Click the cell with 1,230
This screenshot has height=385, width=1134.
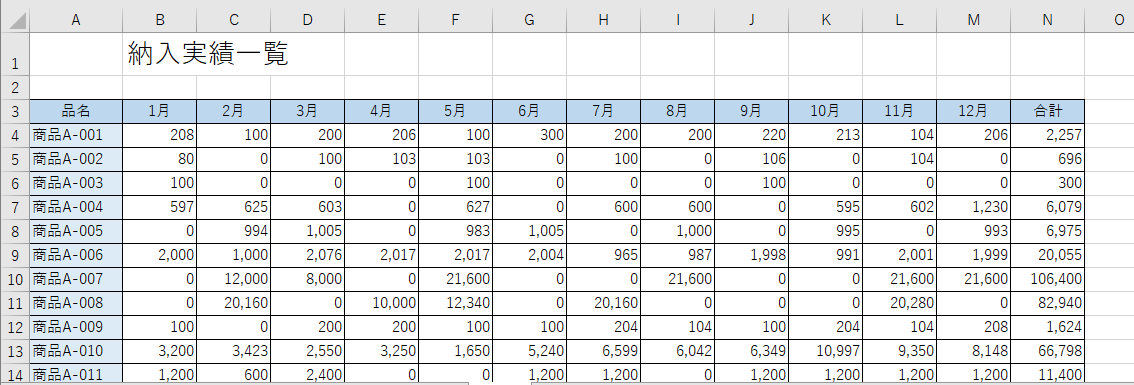tap(973, 207)
